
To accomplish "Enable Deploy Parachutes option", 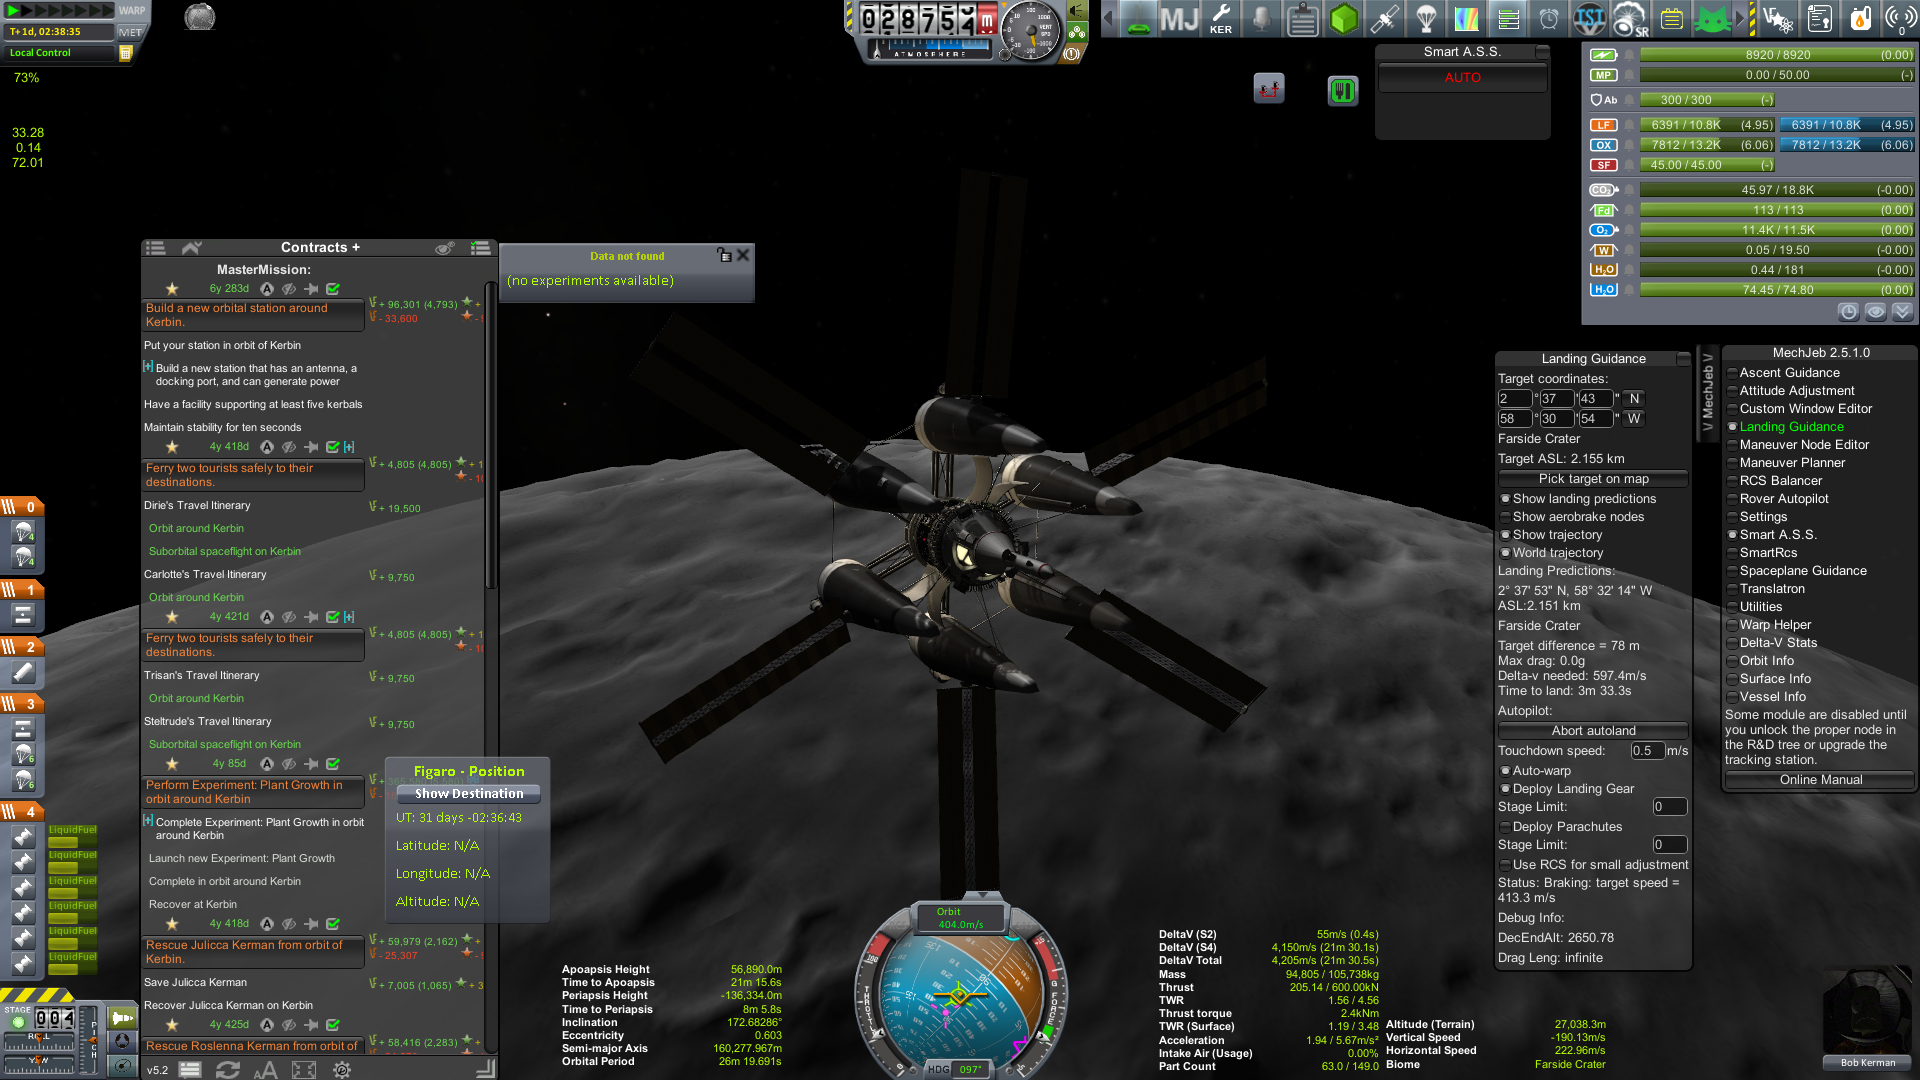I will [1561, 827].
